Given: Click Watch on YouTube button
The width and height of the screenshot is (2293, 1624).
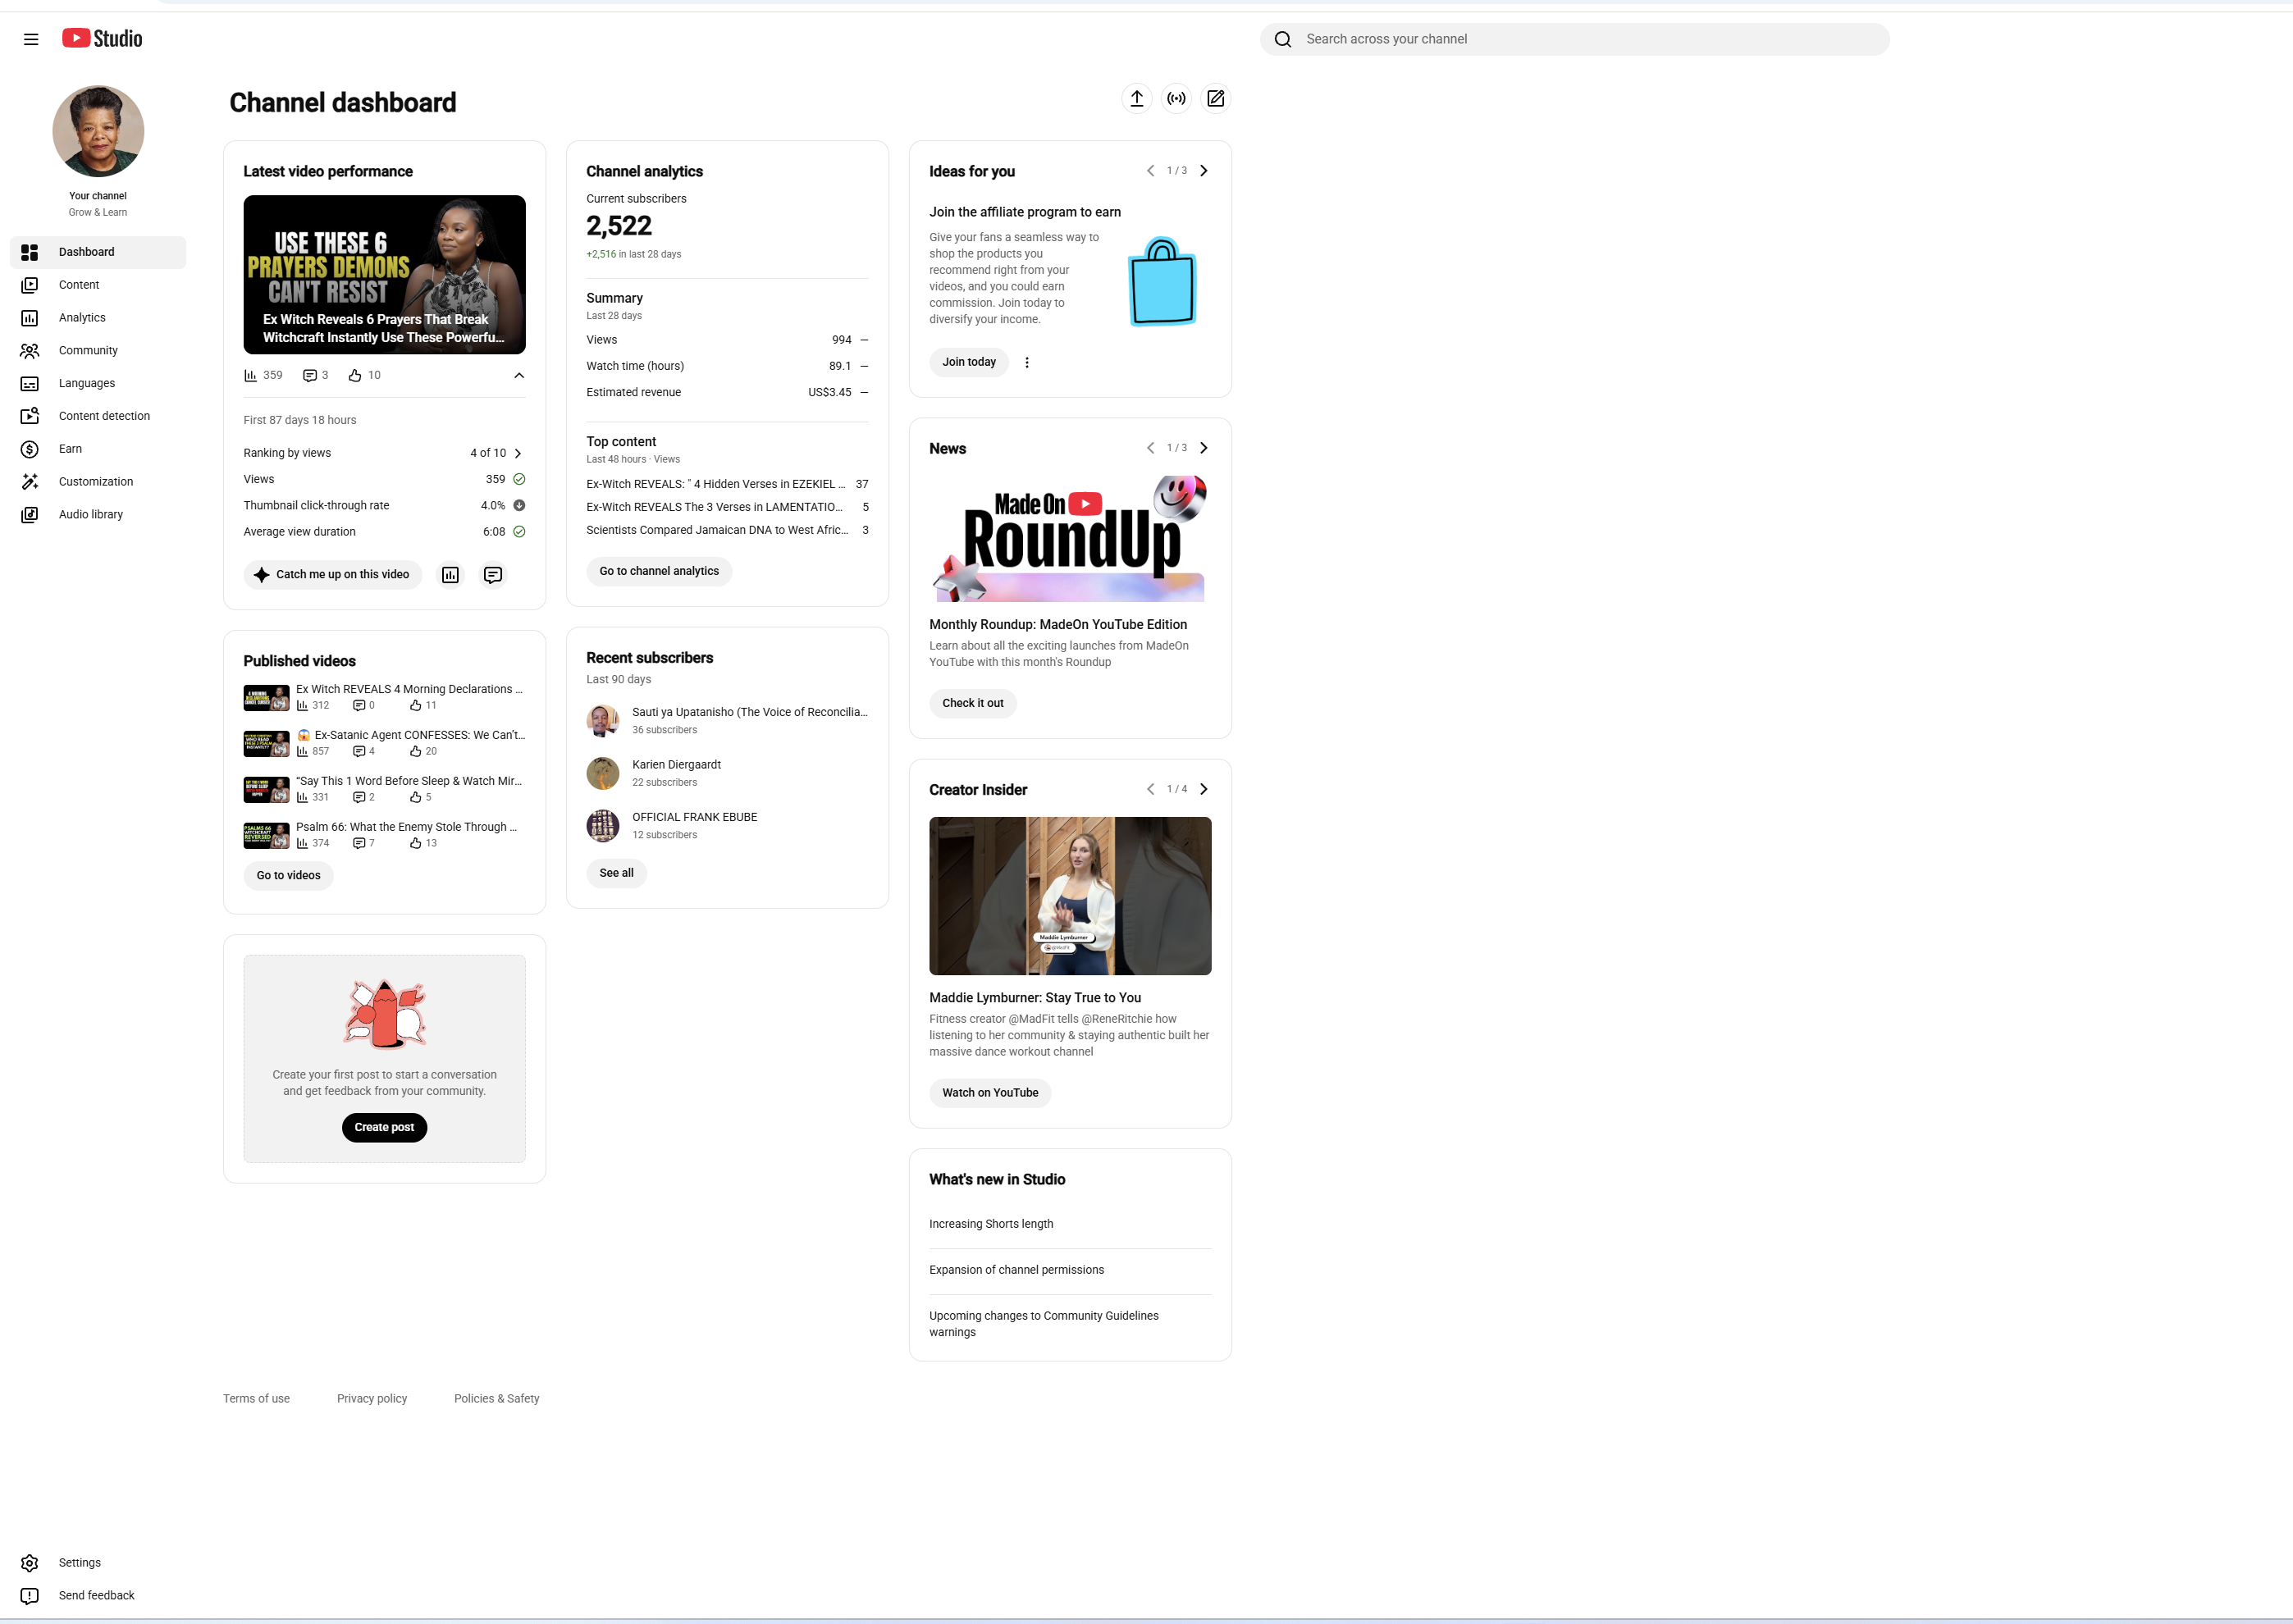Looking at the screenshot, I should 990,1093.
